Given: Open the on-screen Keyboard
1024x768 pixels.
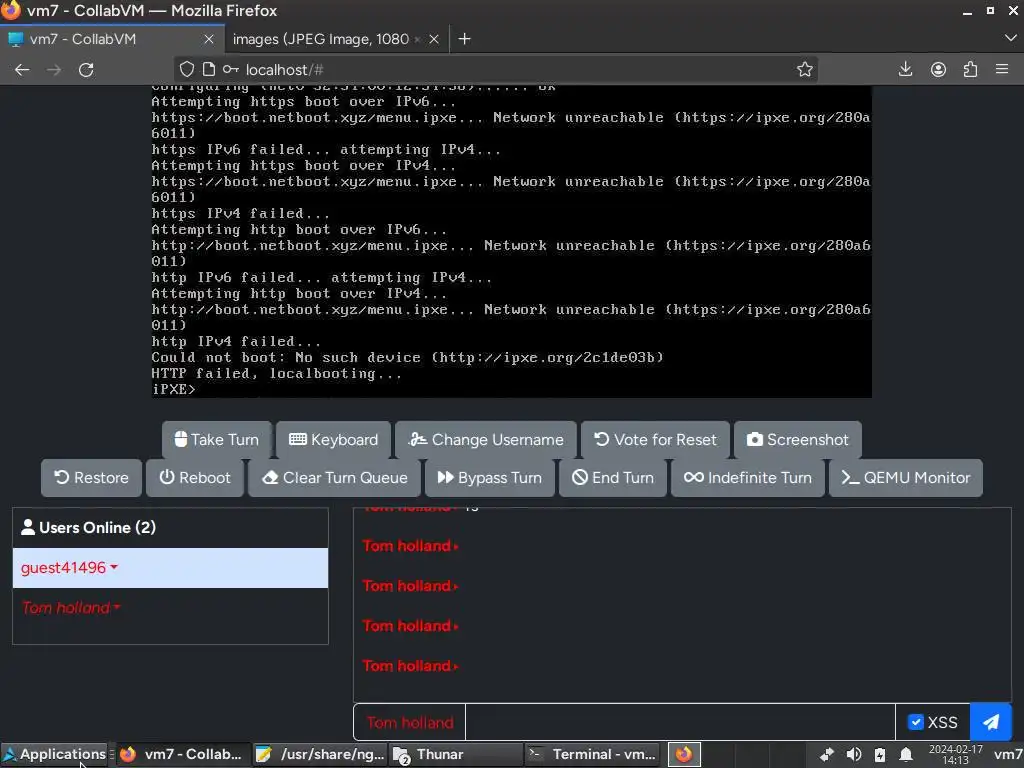Looking at the screenshot, I should 334,440.
